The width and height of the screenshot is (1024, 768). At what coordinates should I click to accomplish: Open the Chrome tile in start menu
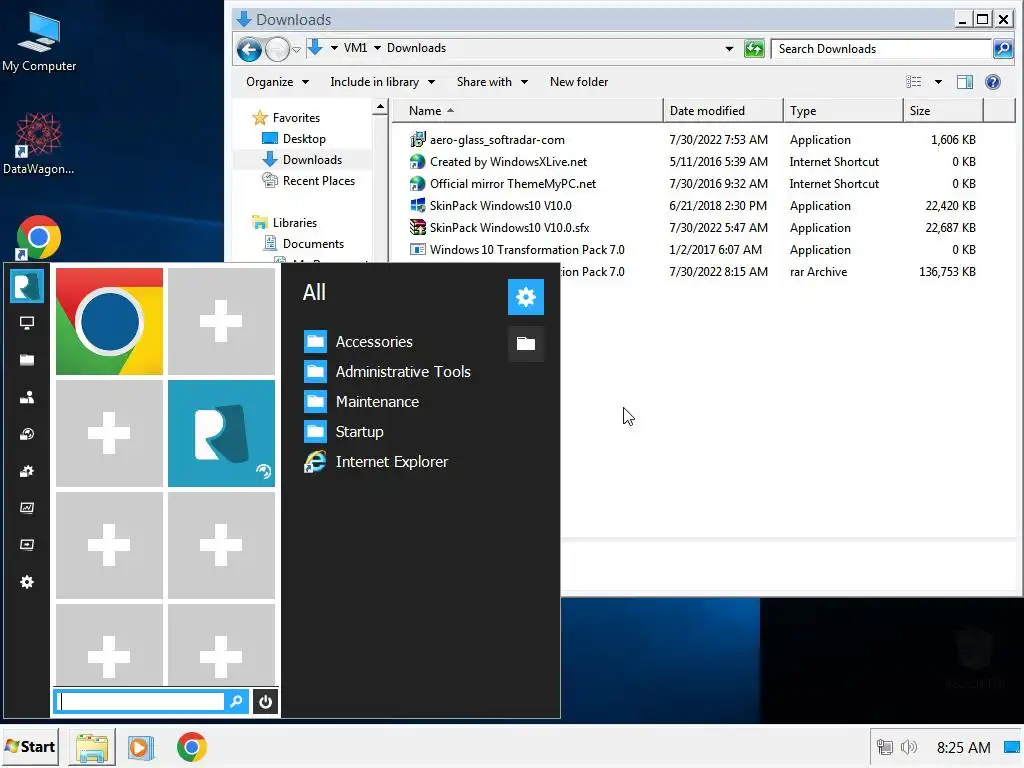coord(109,321)
